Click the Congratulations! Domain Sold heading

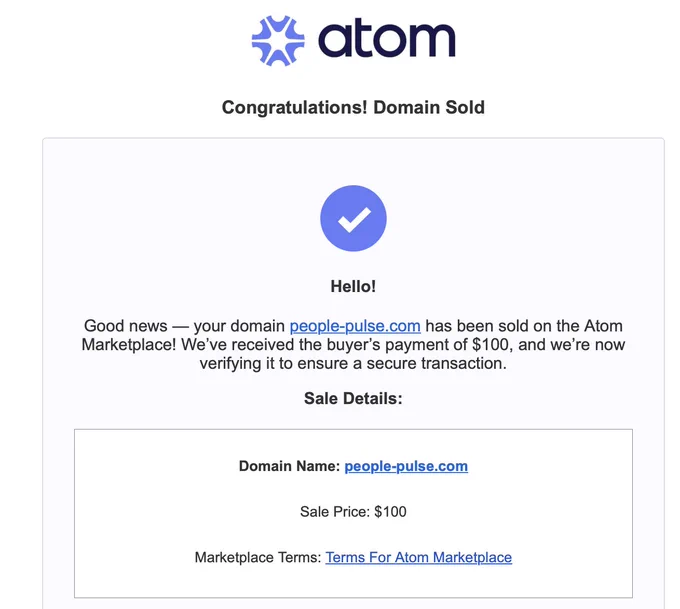click(353, 107)
